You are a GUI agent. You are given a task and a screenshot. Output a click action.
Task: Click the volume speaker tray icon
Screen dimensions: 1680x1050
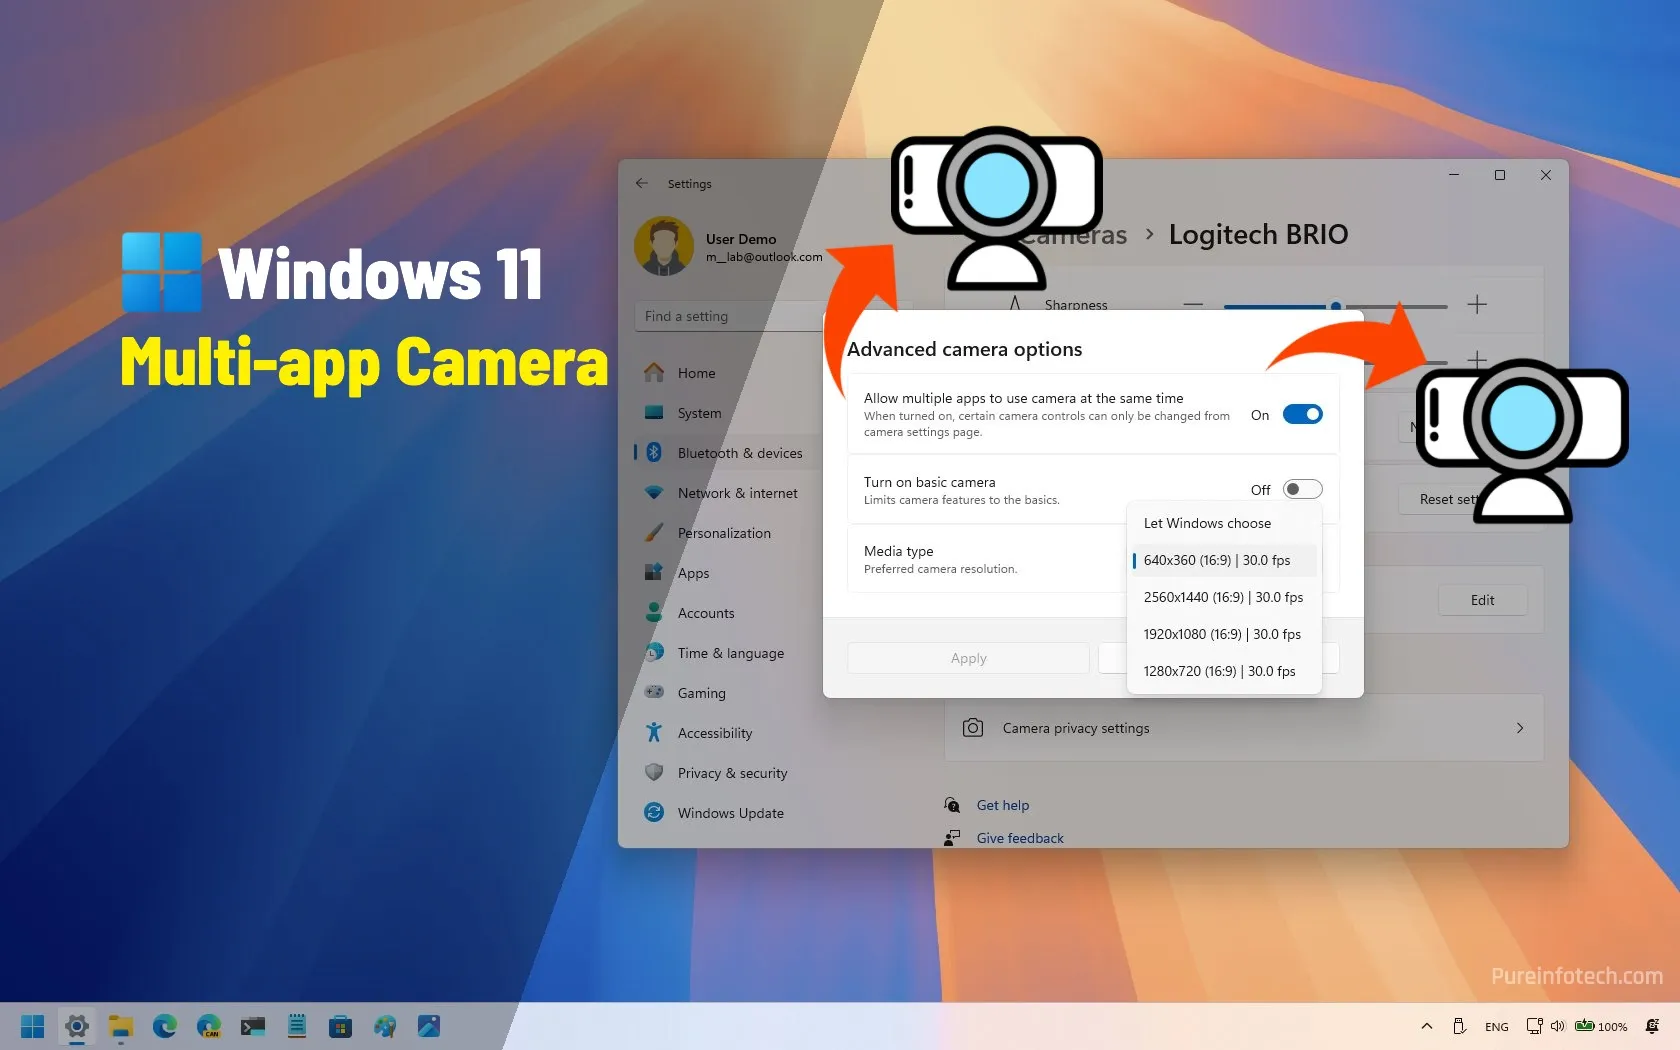click(x=1557, y=1026)
